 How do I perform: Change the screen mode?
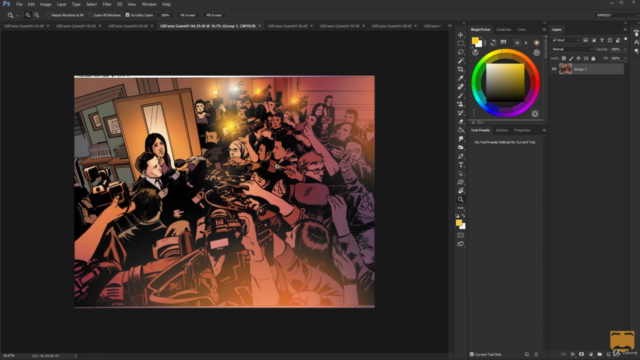(460, 244)
